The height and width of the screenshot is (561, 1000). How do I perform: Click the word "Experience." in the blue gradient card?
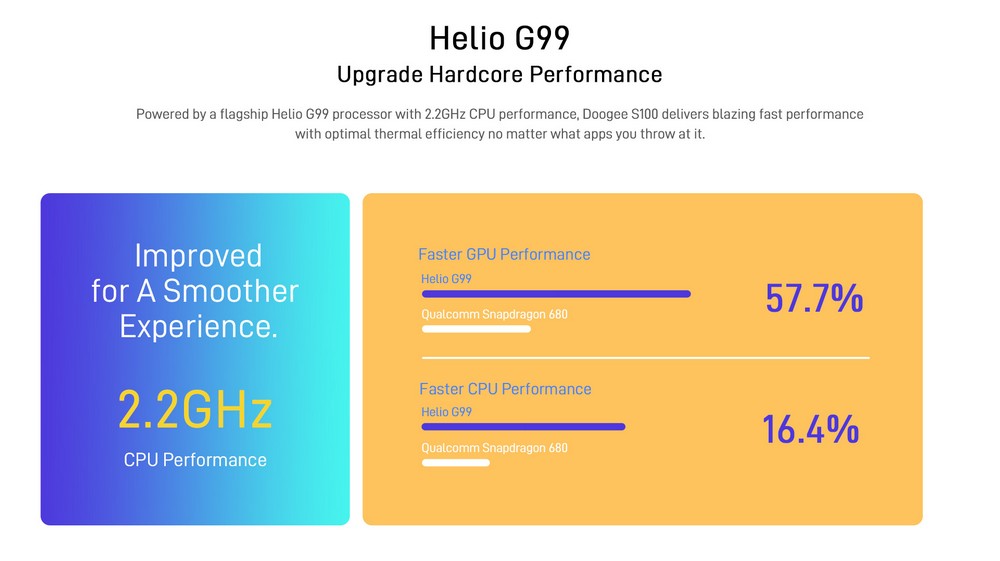tap(198, 326)
